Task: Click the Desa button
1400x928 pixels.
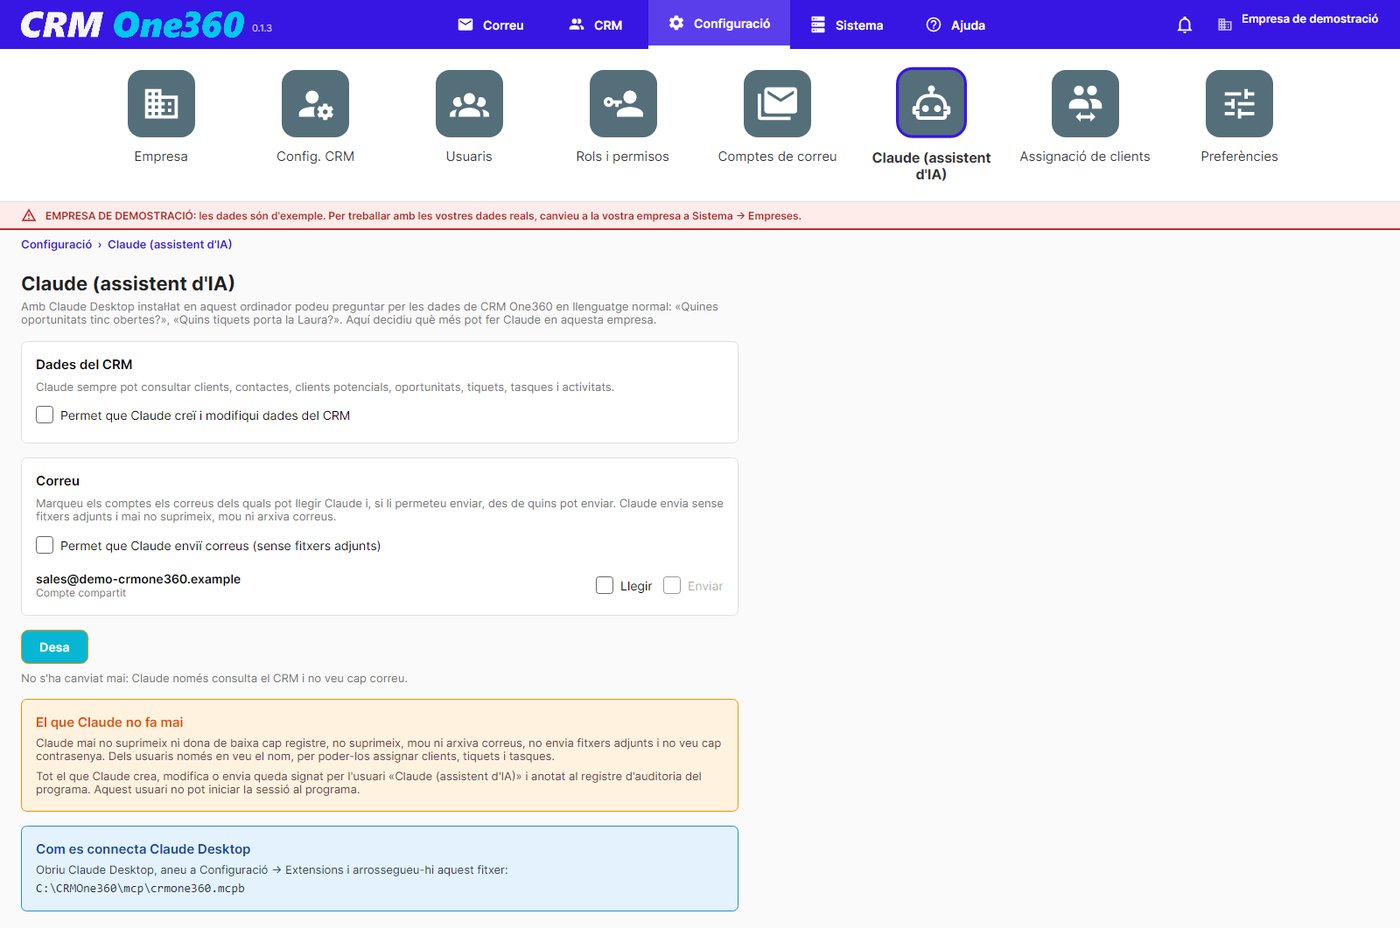Action: pyautogui.click(x=55, y=647)
